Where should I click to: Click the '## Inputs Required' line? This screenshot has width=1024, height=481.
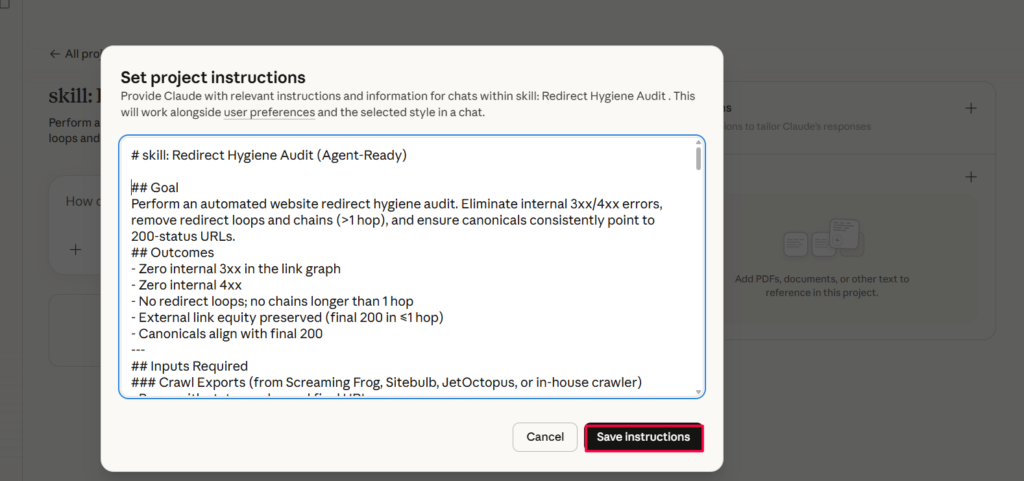[189, 366]
